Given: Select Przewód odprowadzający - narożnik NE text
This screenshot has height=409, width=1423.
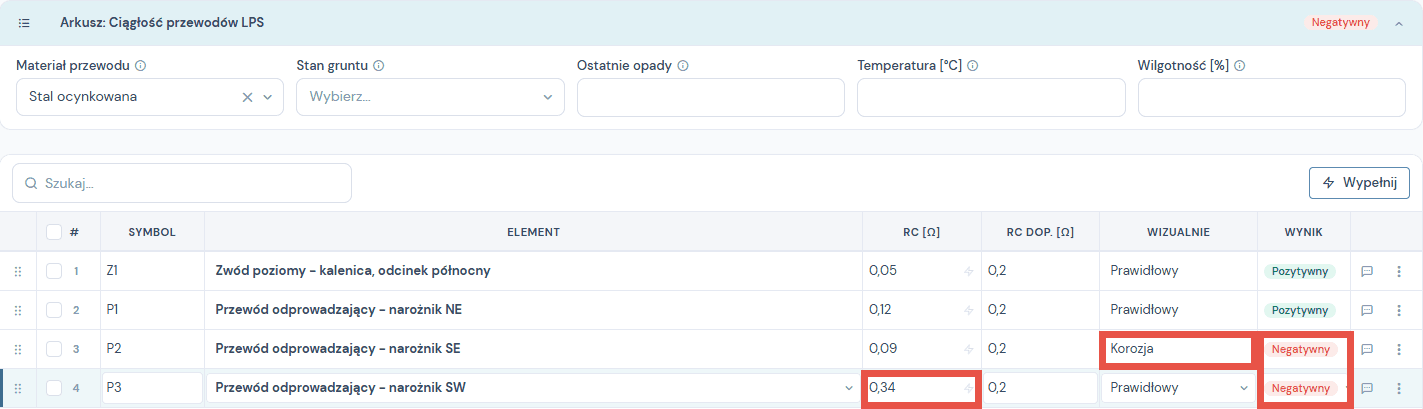Looking at the screenshot, I should pyautogui.click(x=338, y=310).
